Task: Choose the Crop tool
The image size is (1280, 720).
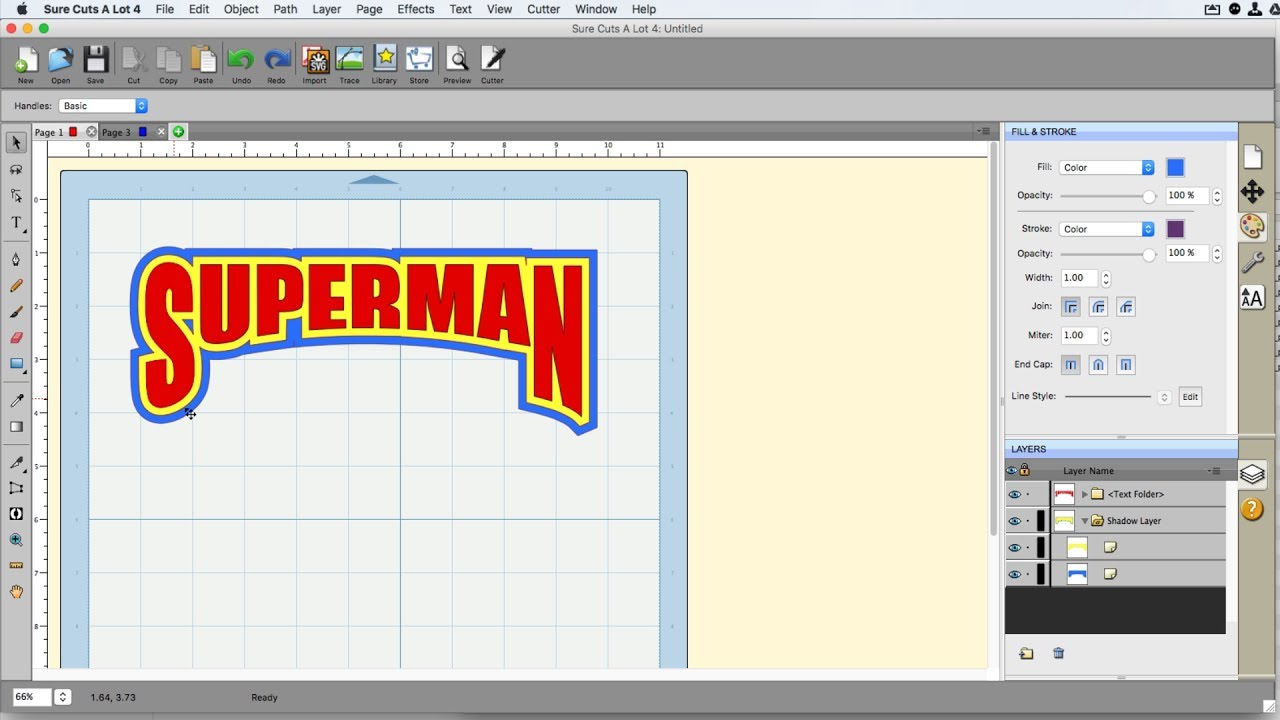Action: pyautogui.click(x=16, y=488)
